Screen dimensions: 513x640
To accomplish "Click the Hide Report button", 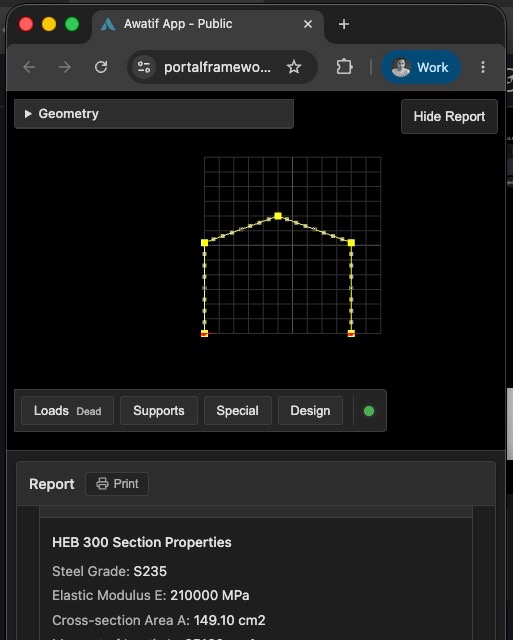I will [x=449, y=116].
